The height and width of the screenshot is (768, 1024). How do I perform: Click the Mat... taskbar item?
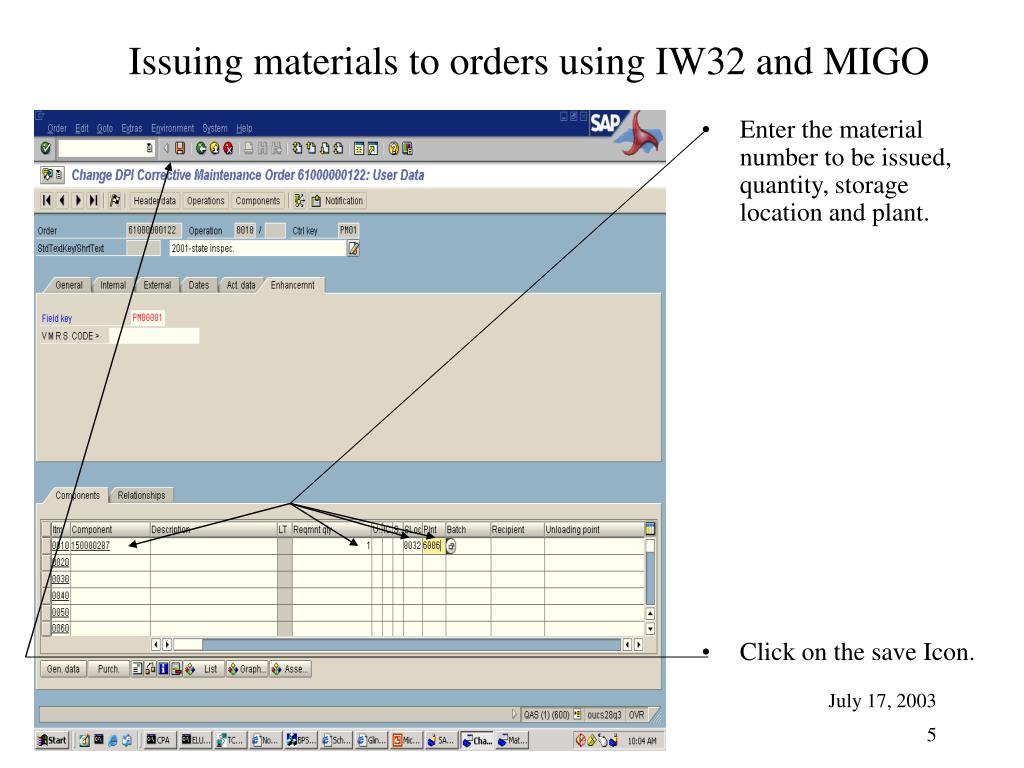pos(511,740)
